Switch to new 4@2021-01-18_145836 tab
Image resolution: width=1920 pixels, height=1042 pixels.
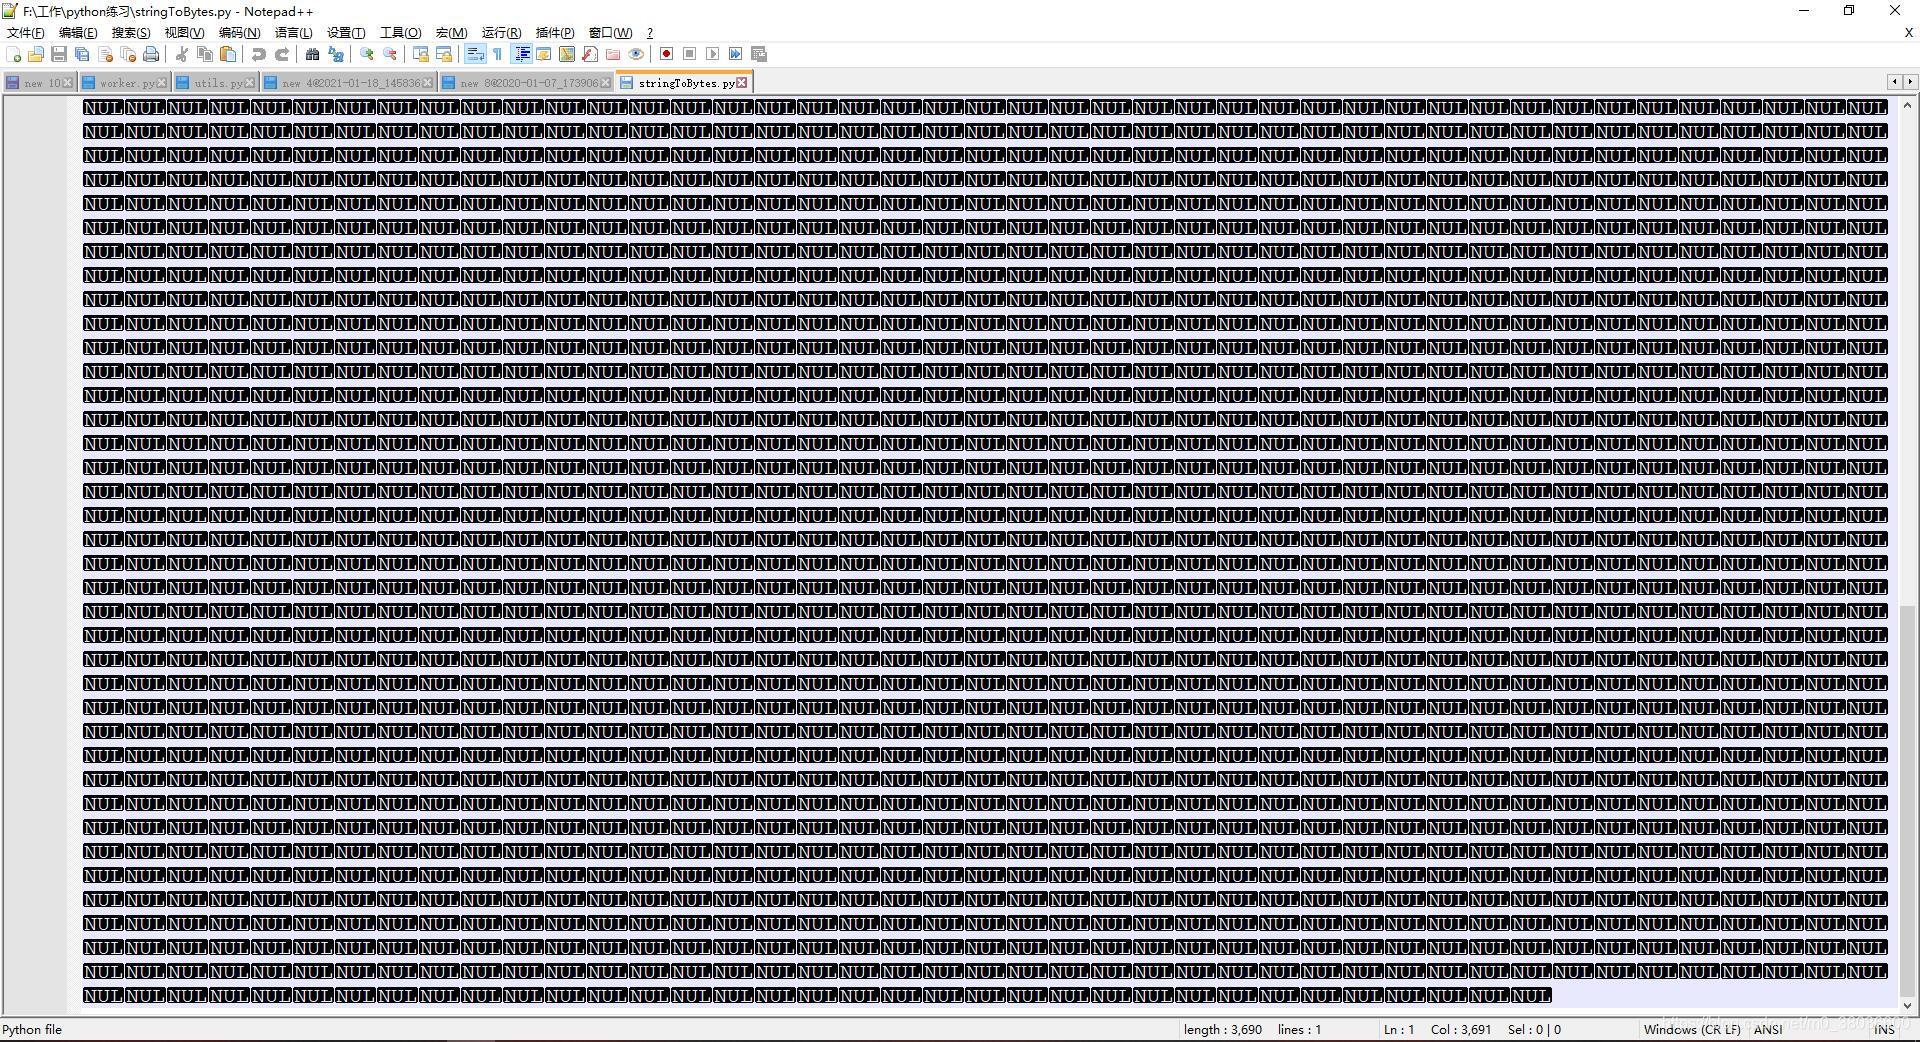(x=347, y=83)
